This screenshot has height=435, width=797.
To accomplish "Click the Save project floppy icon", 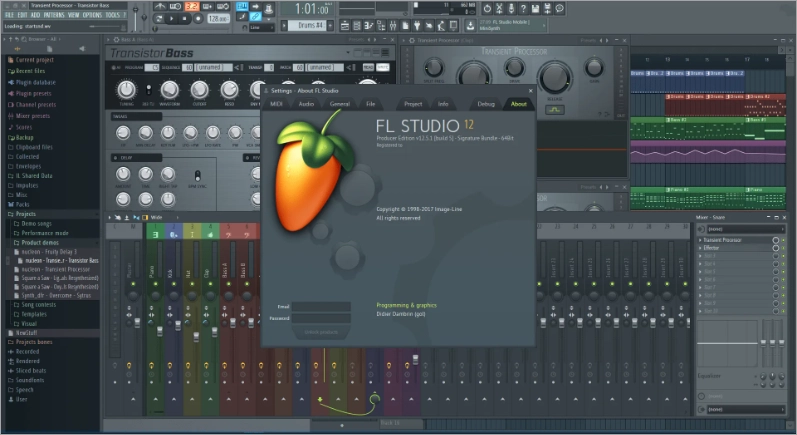I will 535,9.
